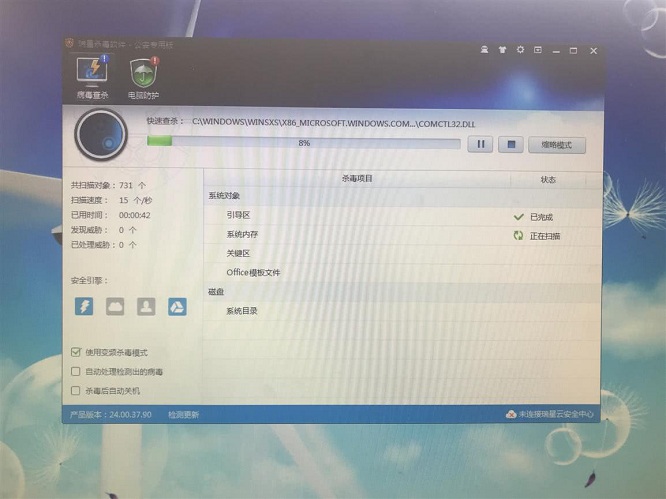The width and height of the screenshot is (666, 499).
Task: Select the cloud security engine icon
Action: (115, 306)
